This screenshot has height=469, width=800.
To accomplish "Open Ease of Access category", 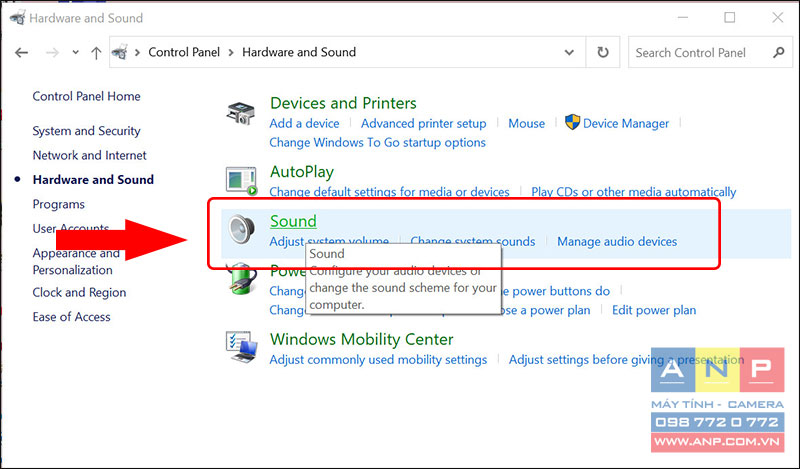I will tap(71, 317).
